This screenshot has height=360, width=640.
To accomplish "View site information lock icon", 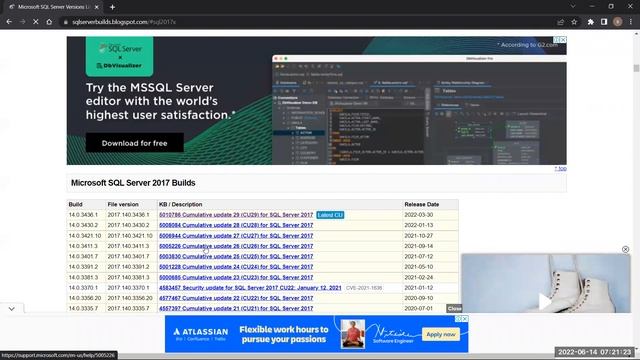I will 65,22.
